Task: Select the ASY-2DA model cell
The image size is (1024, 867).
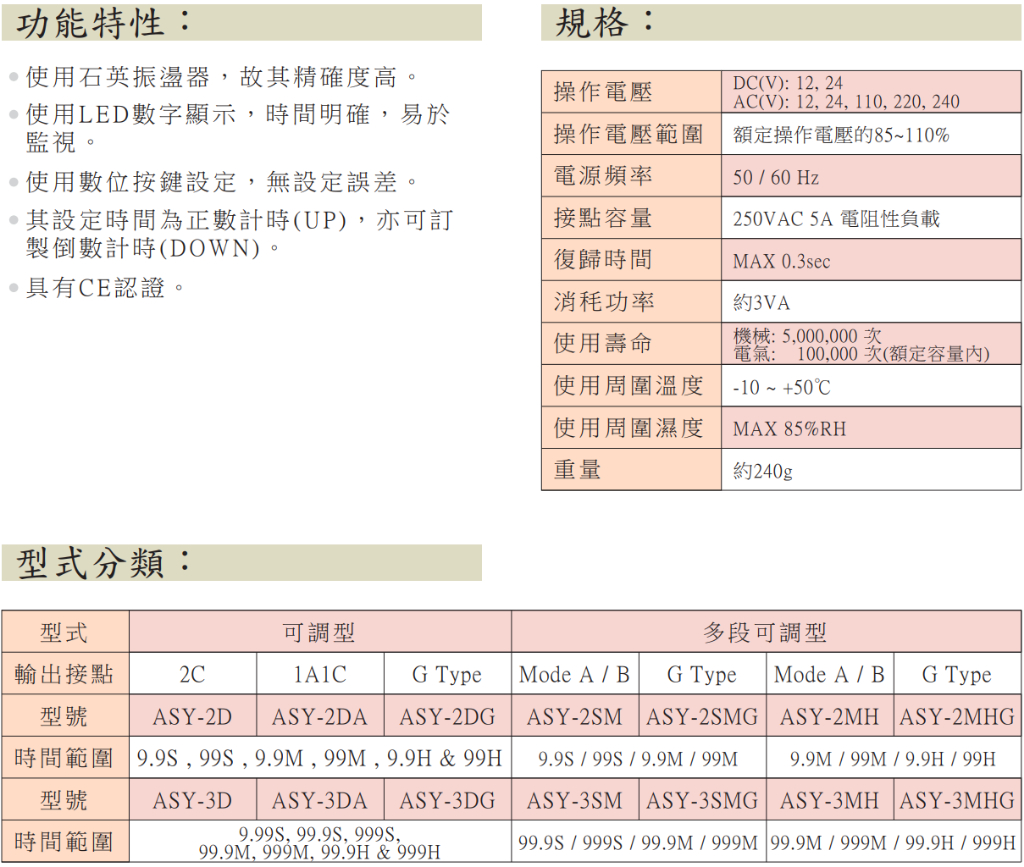Action: pyautogui.click(x=320, y=717)
